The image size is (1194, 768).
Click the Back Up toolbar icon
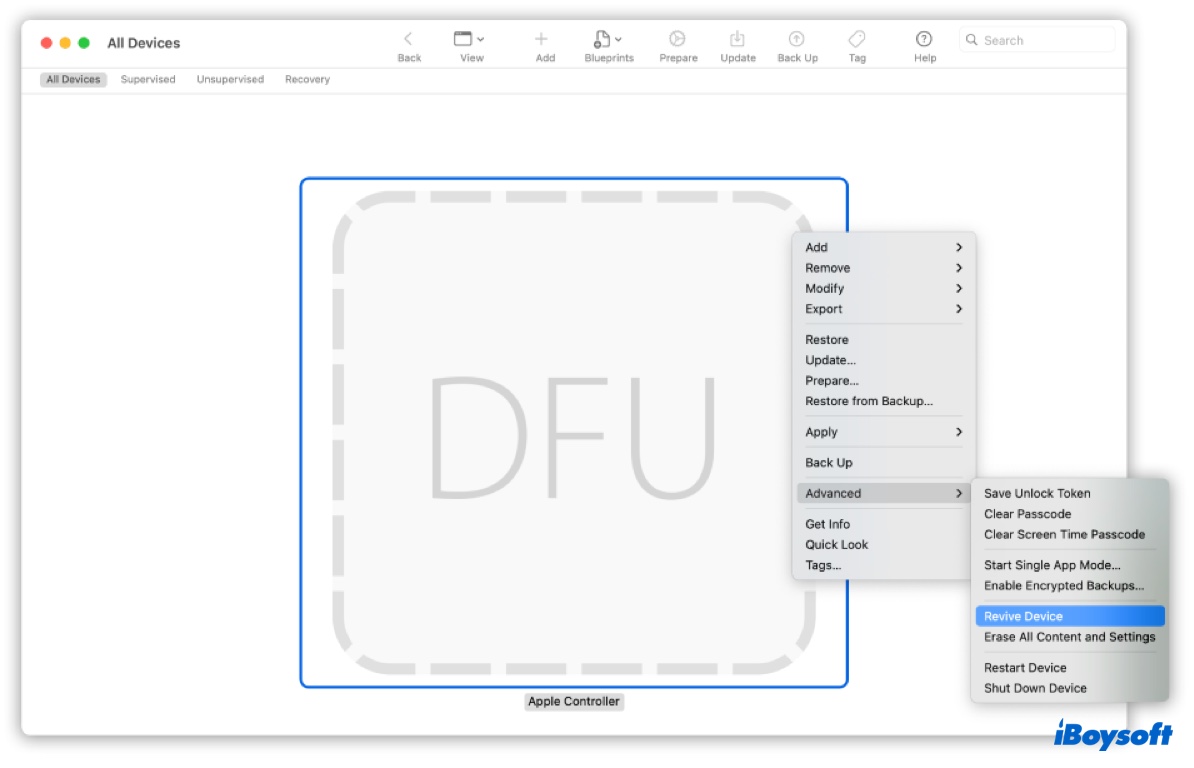coord(796,38)
